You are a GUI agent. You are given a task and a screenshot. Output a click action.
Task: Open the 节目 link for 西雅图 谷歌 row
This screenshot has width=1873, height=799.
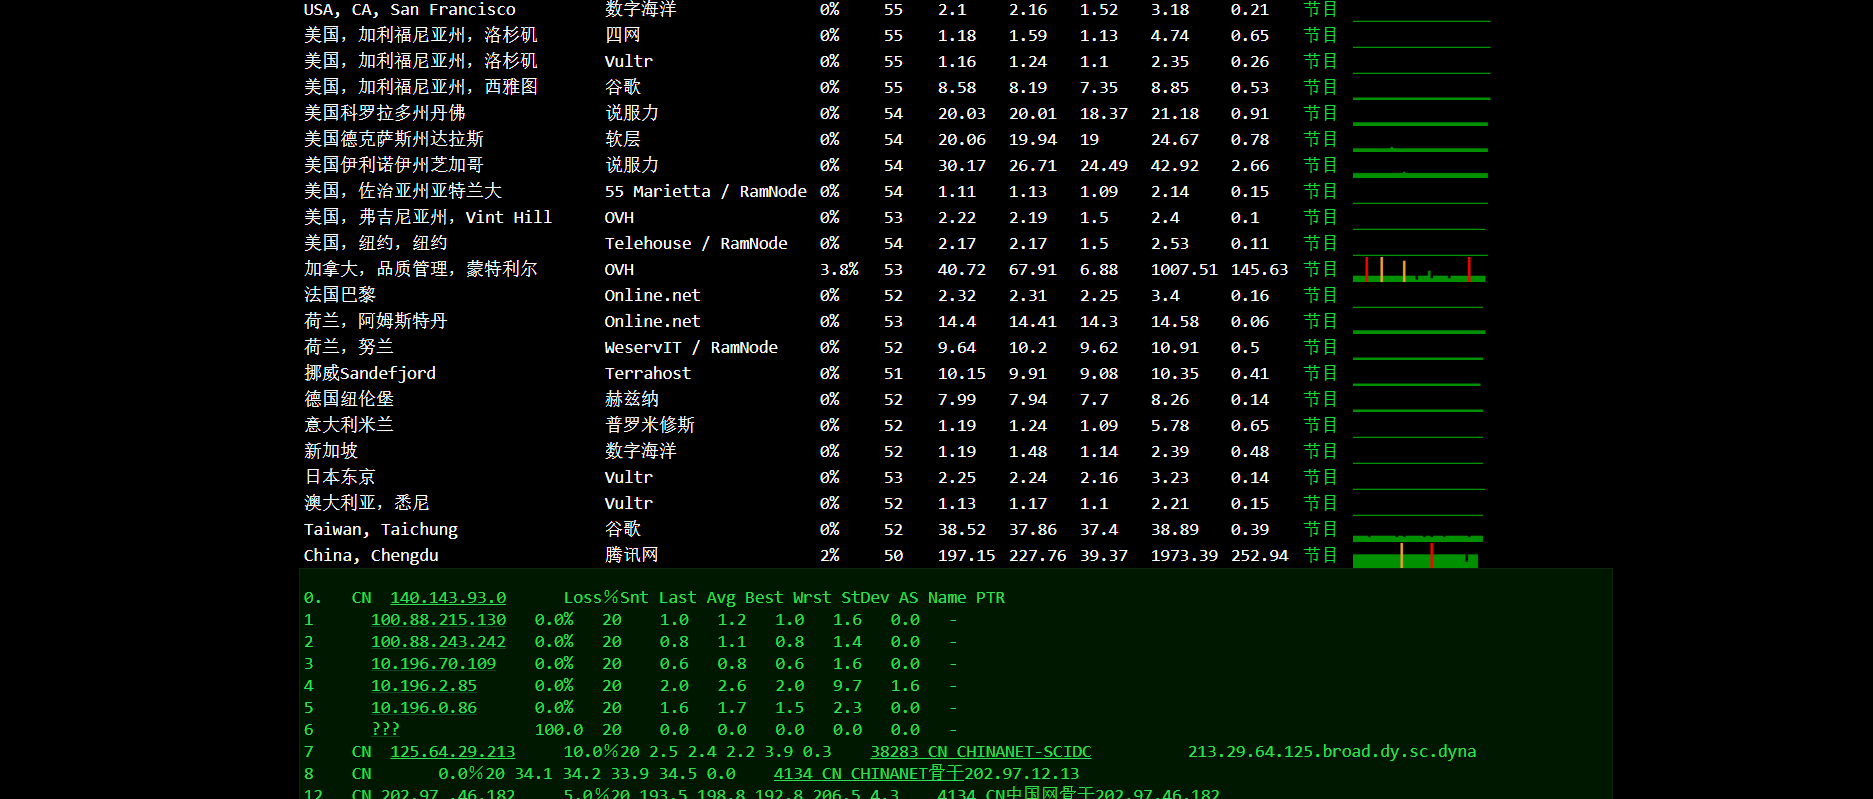(x=1320, y=87)
